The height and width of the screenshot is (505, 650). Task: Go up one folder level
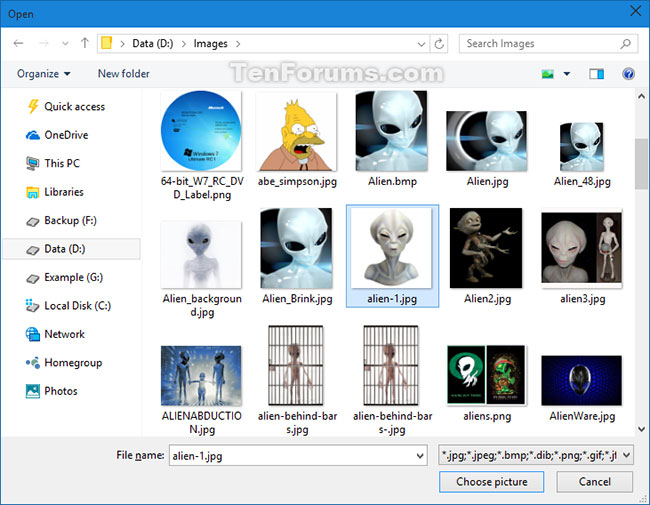85,43
